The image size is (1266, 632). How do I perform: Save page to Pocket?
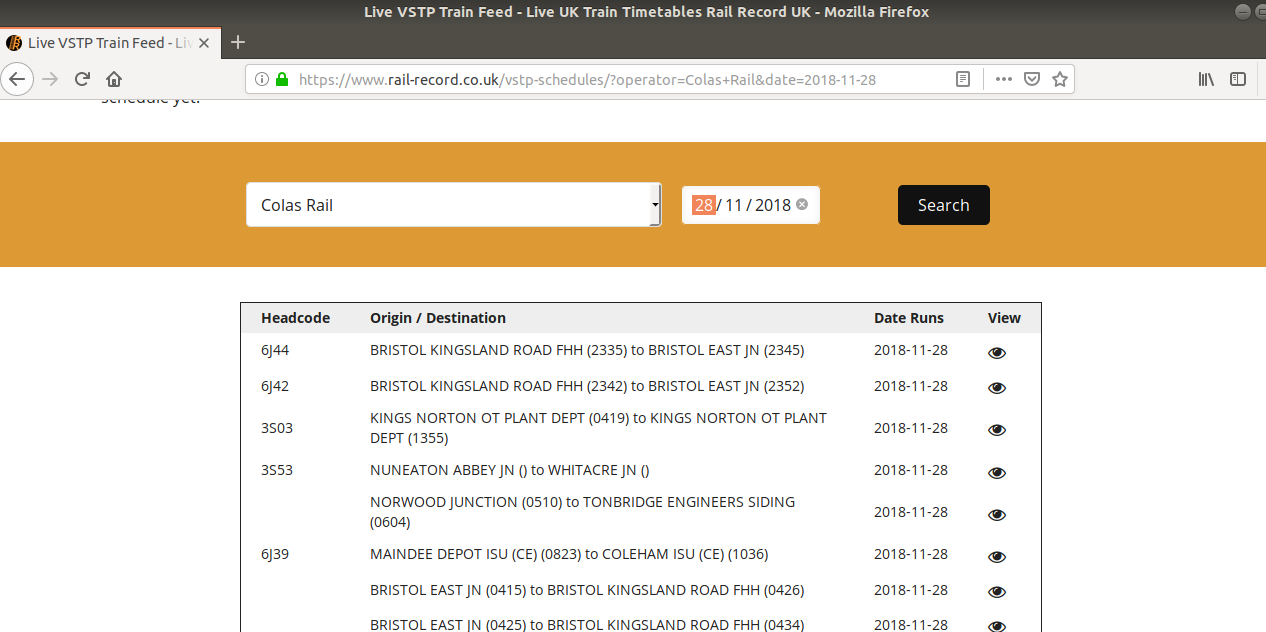tap(1032, 79)
